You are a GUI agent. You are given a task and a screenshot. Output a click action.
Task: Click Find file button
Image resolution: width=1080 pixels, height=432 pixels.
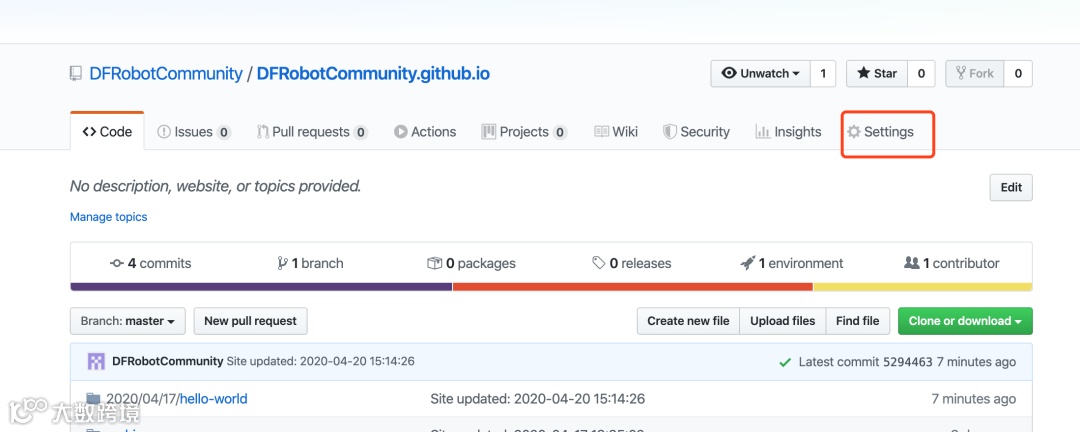858,321
